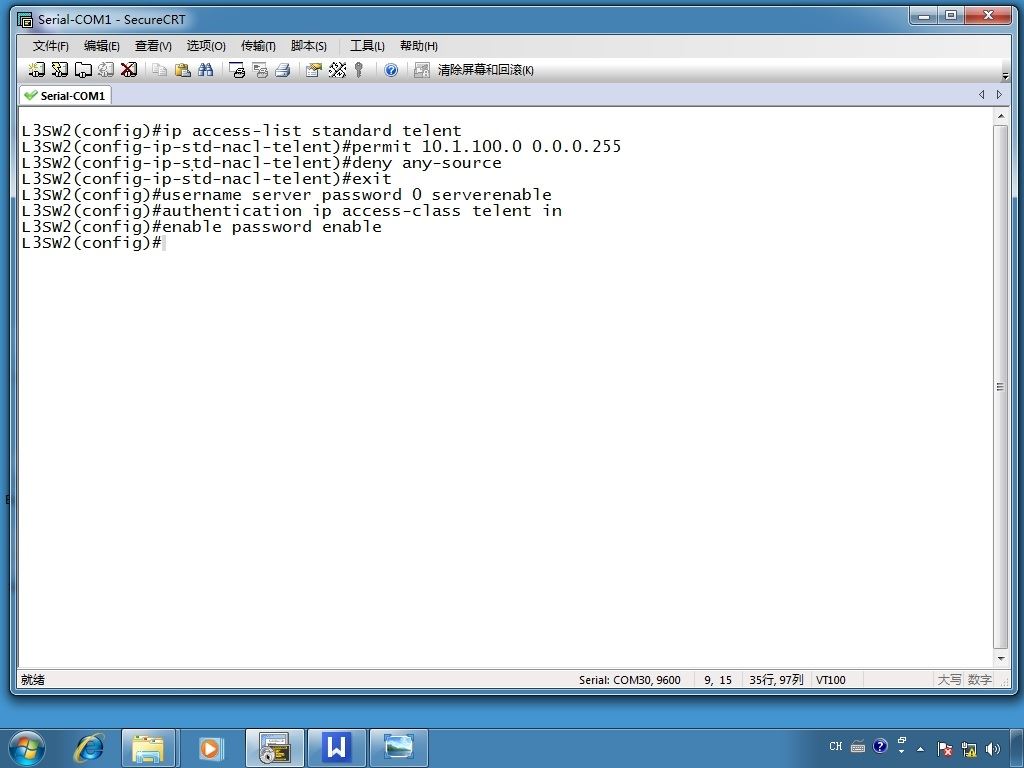
Task: Click the terminal cursor after the last prompt
Action: click(x=164, y=243)
